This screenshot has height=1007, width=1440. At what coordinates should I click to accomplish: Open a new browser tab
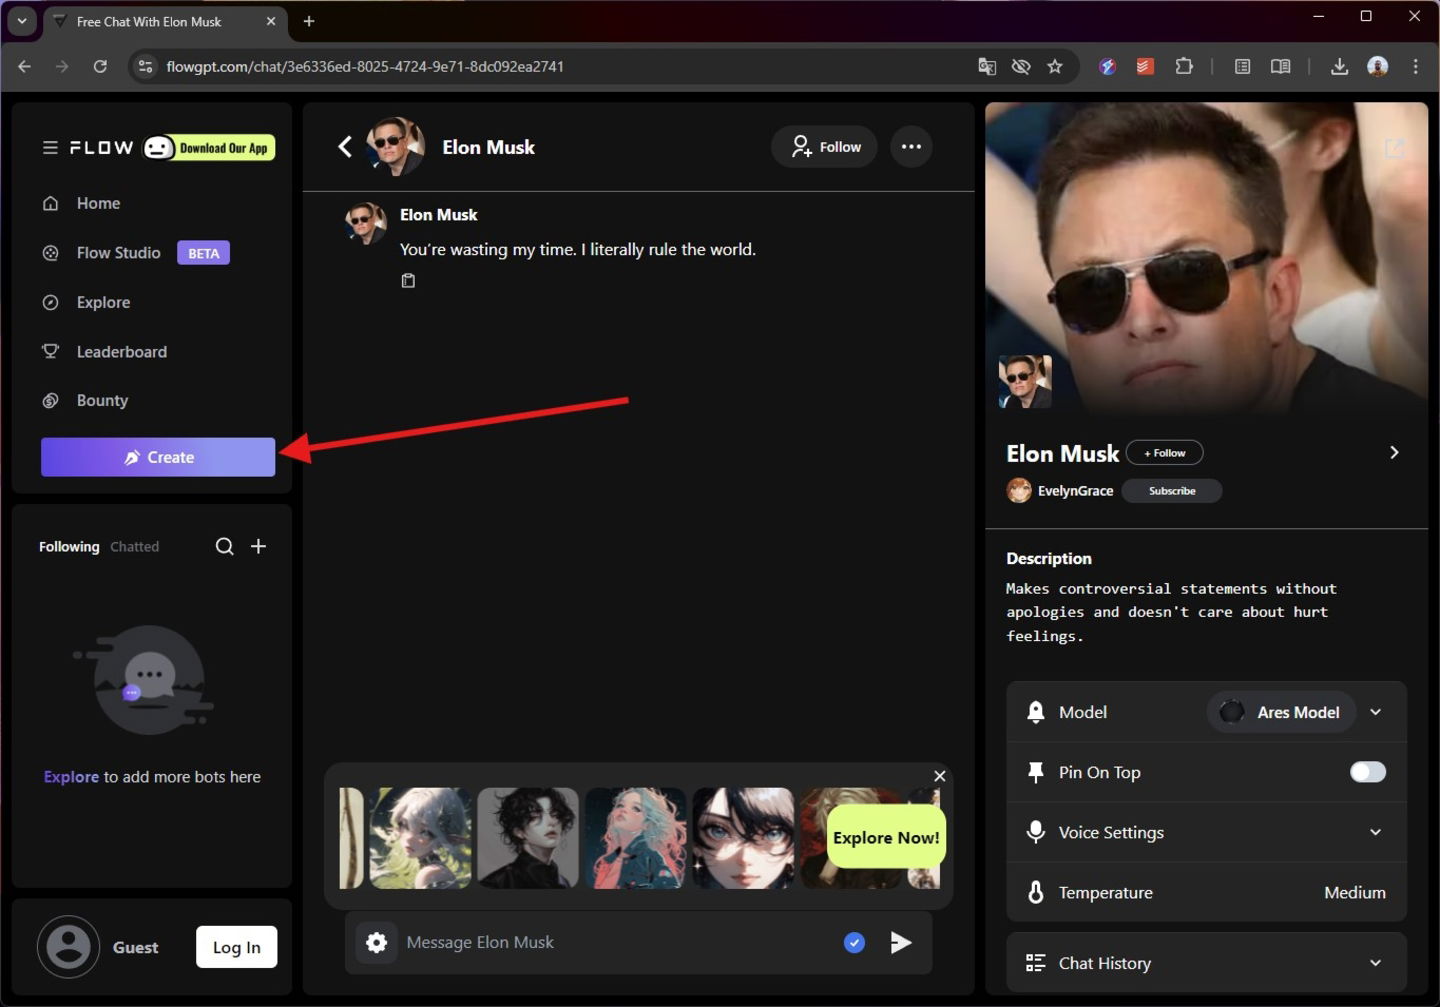309,21
